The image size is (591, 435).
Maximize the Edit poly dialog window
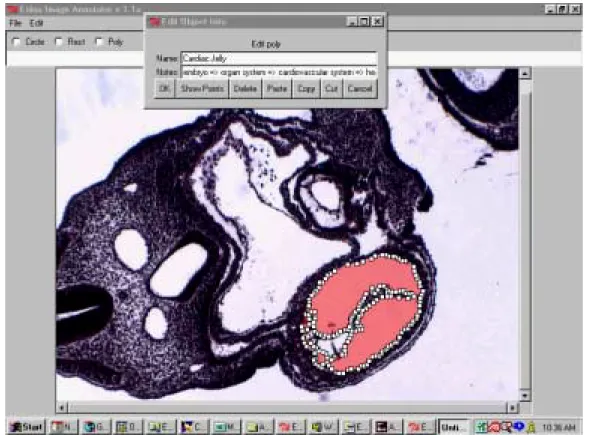pyautogui.click(x=364, y=21)
